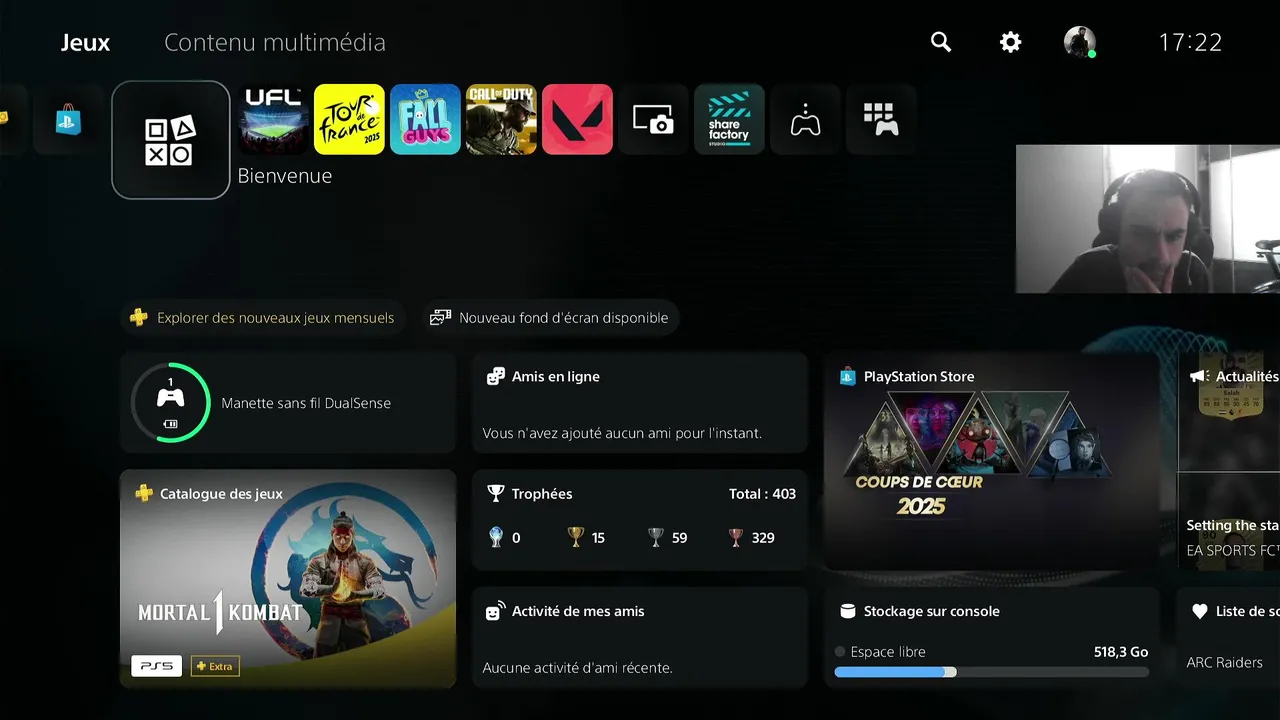Open Share Factory Studio app
The width and height of the screenshot is (1280, 720).
(729, 119)
